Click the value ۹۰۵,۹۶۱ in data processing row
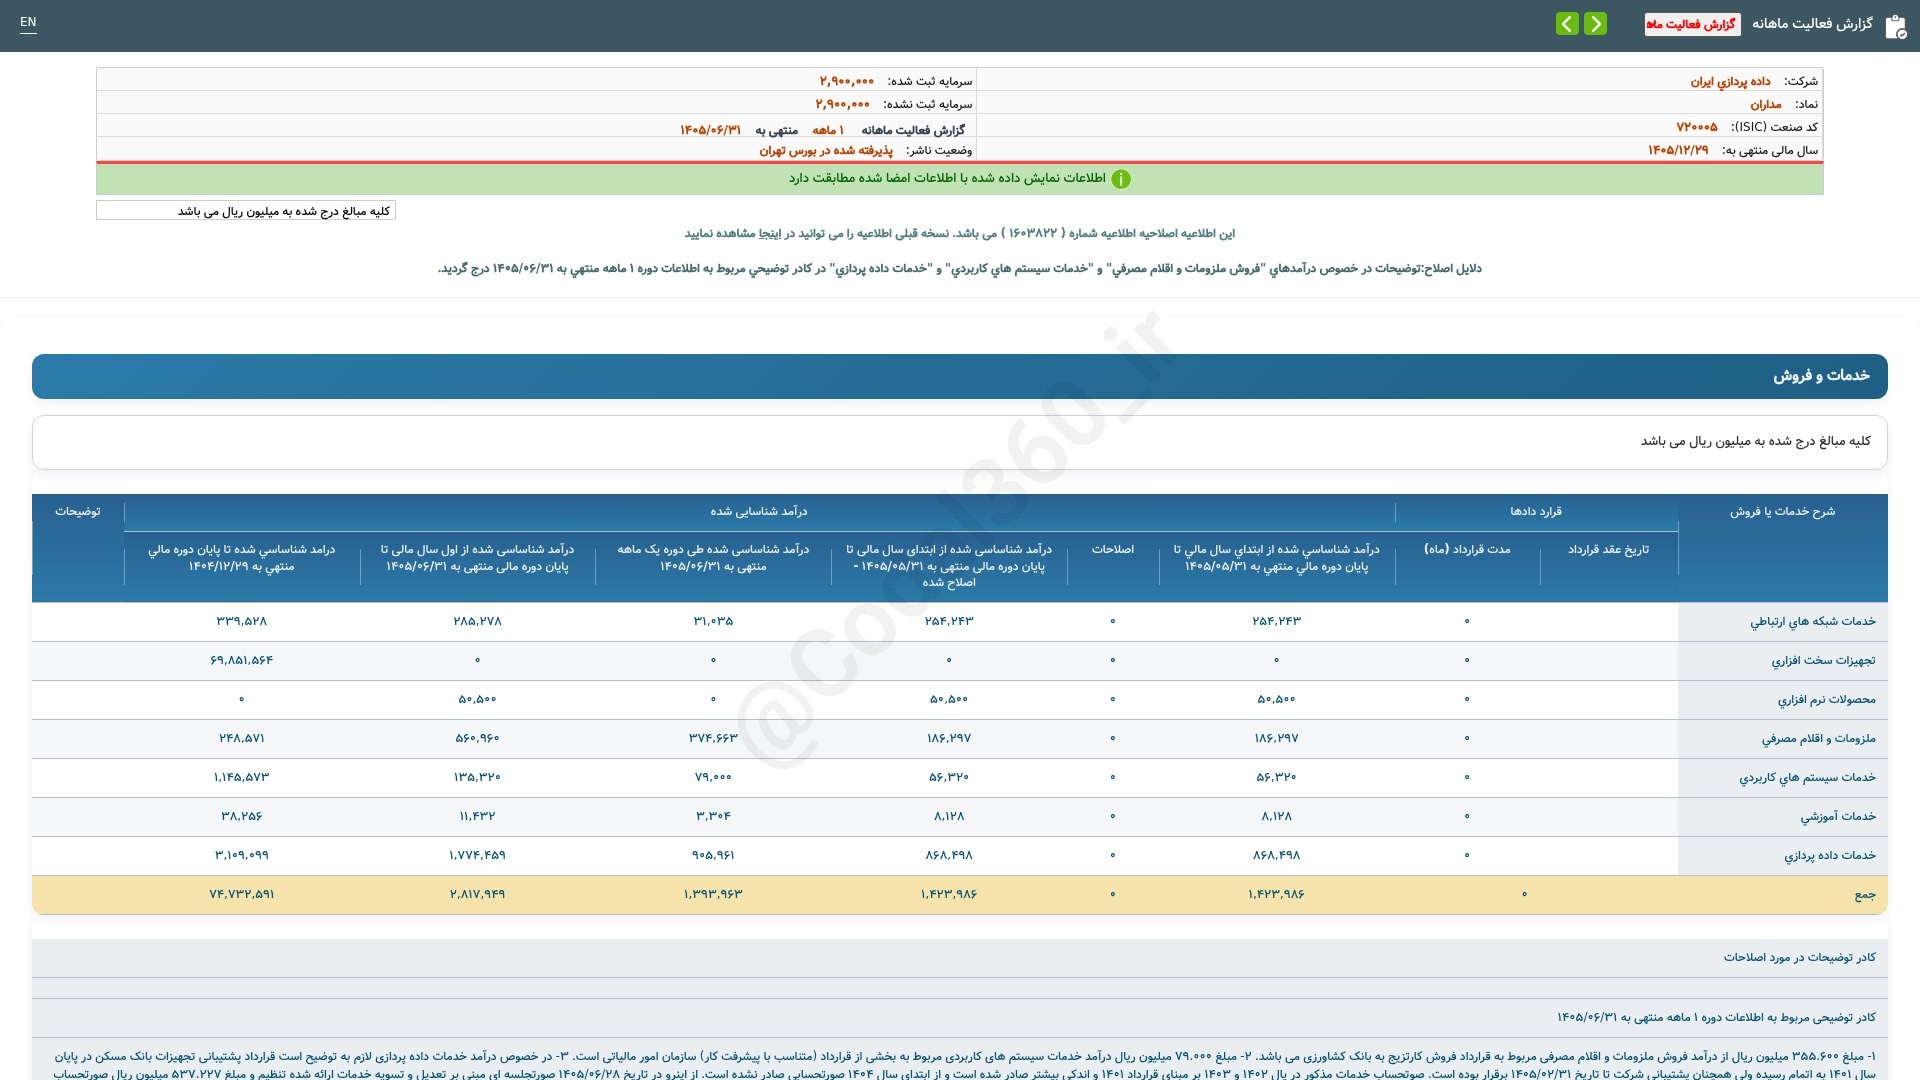1920x1080 pixels. (x=713, y=855)
